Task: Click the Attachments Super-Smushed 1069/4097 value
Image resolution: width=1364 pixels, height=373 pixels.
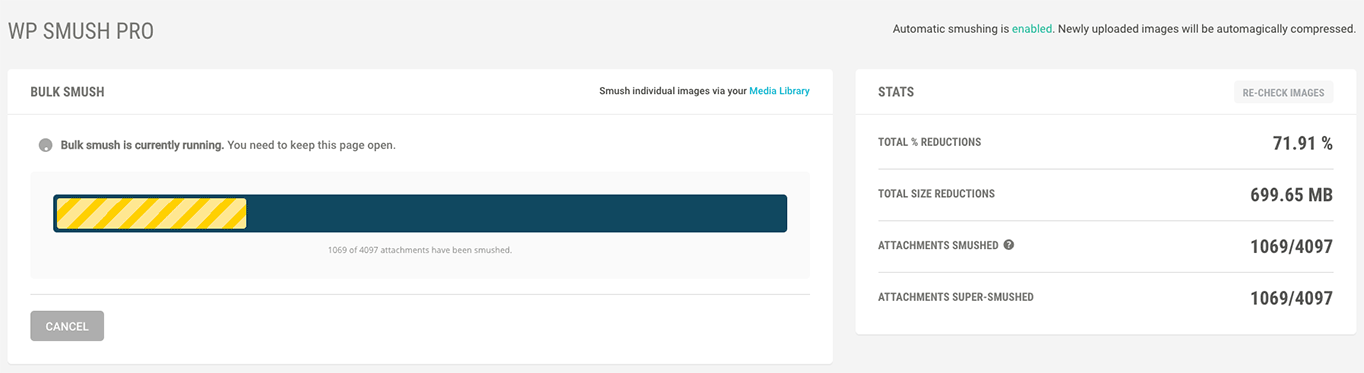Action: coord(1292,298)
